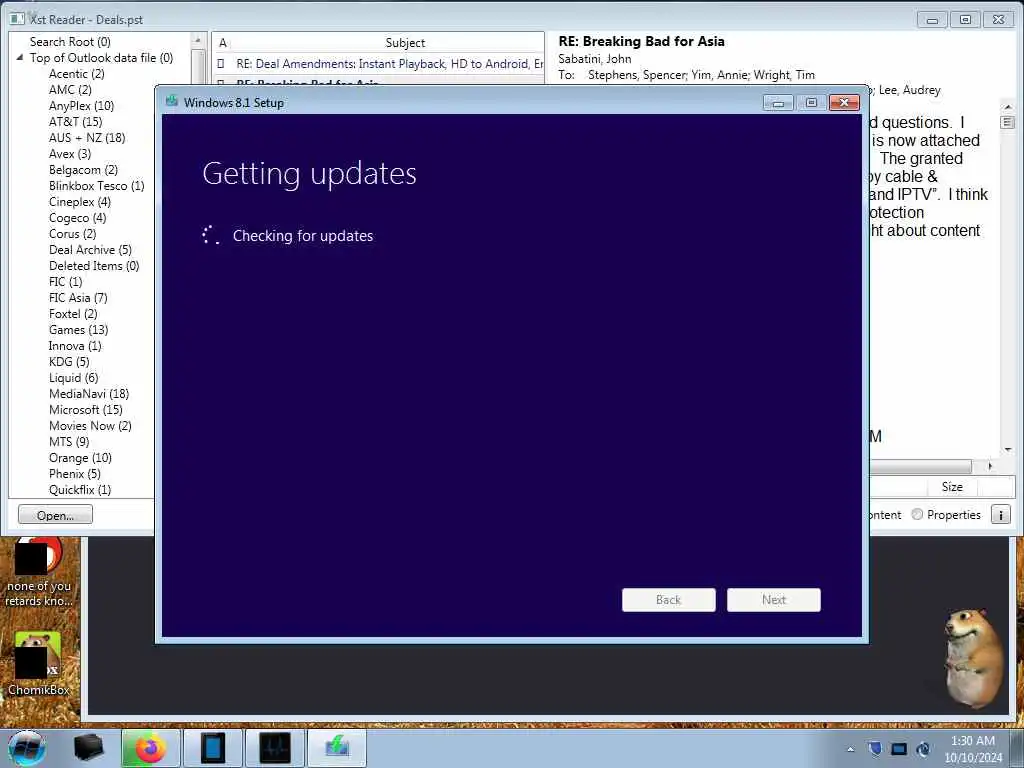Click horizontal scrollbar right arrow
Screen dimensions: 1024x768
990,466
